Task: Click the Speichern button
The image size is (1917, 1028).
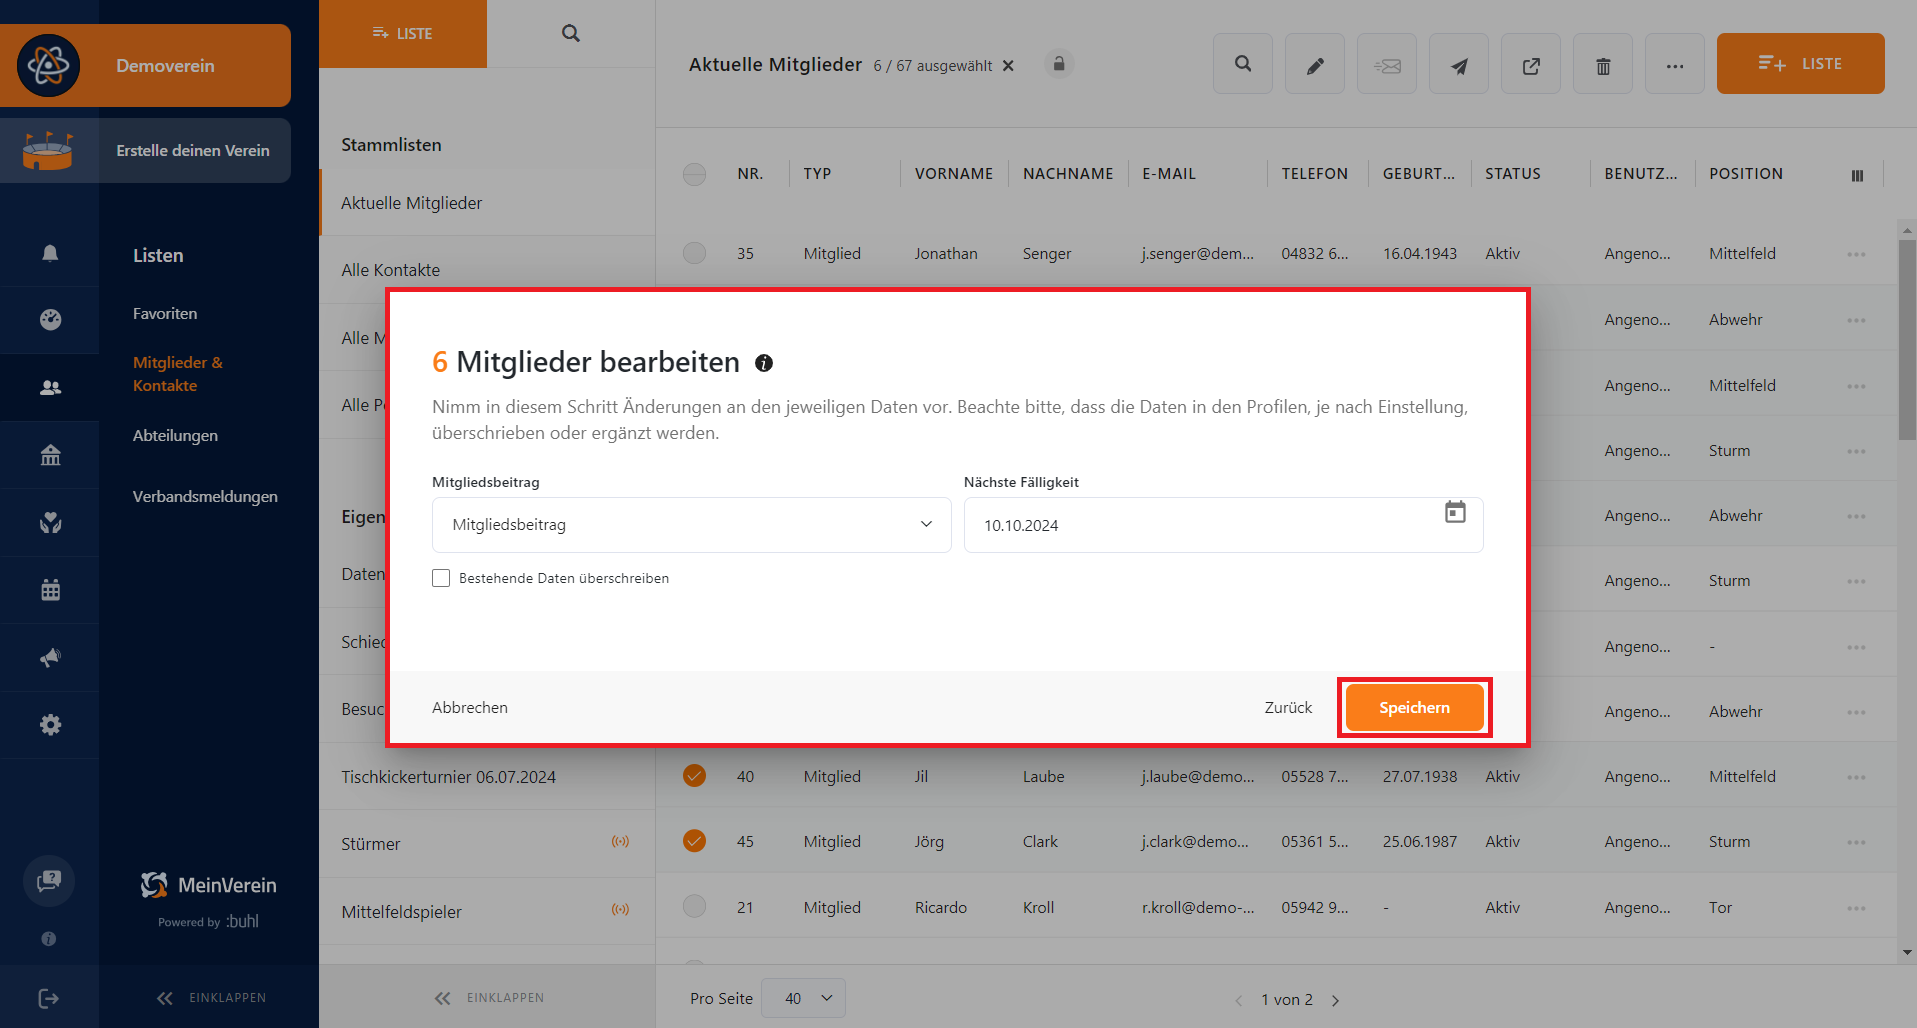Action: [x=1414, y=707]
